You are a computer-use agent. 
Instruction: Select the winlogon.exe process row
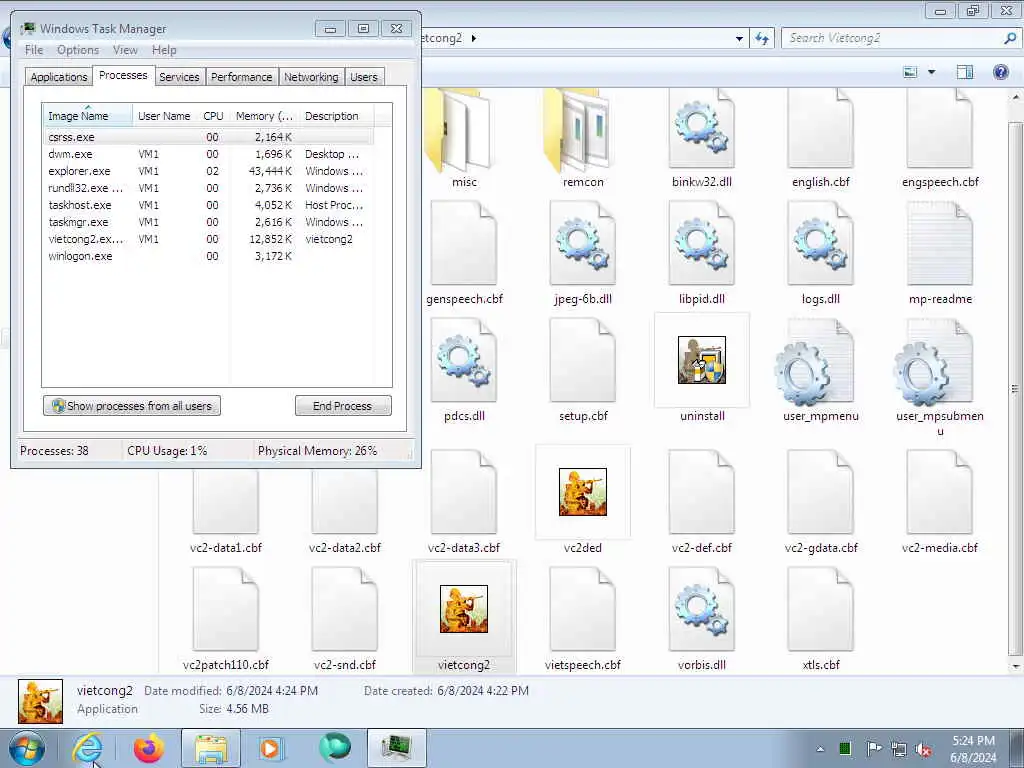click(x=209, y=256)
